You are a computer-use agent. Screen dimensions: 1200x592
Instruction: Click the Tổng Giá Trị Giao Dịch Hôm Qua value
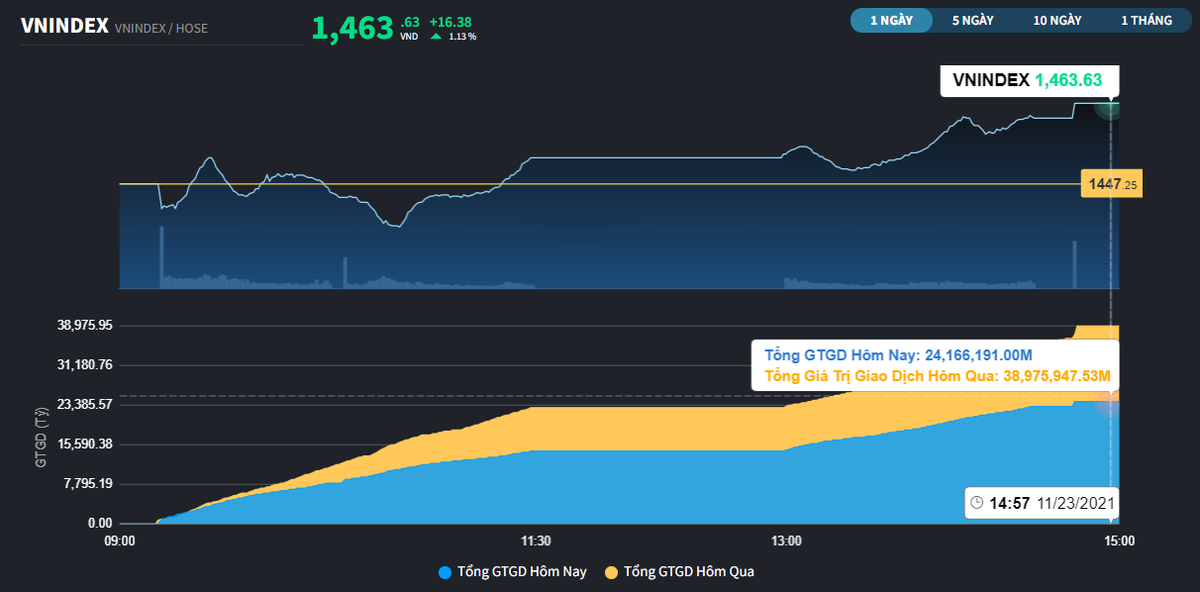coord(938,376)
